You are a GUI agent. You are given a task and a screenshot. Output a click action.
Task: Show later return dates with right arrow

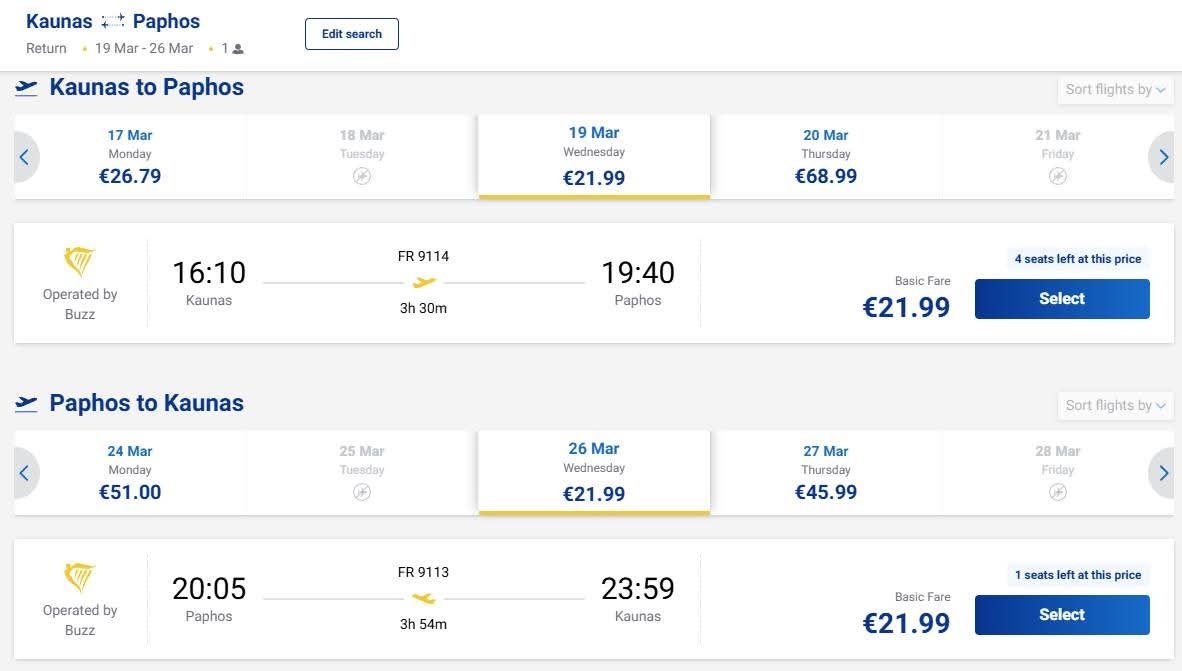[x=1162, y=473]
